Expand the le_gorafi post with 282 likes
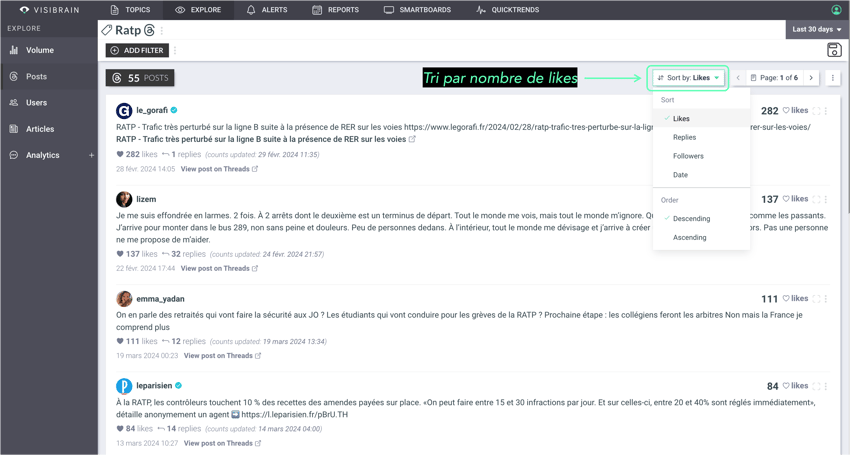 [816, 111]
